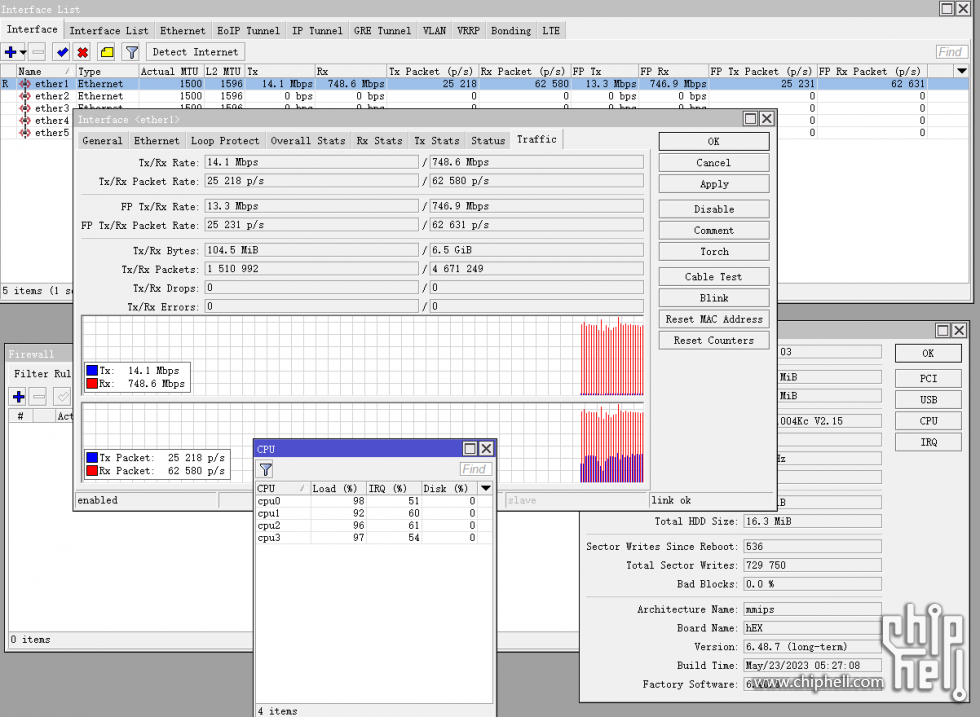Click the blue plus add interface icon
The width and height of the screenshot is (980, 717).
point(10,52)
